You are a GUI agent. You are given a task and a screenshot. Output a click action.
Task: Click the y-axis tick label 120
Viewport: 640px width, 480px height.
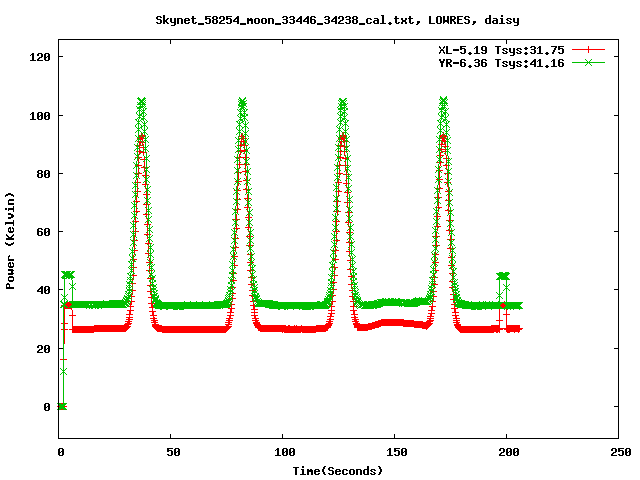click(x=40, y=57)
